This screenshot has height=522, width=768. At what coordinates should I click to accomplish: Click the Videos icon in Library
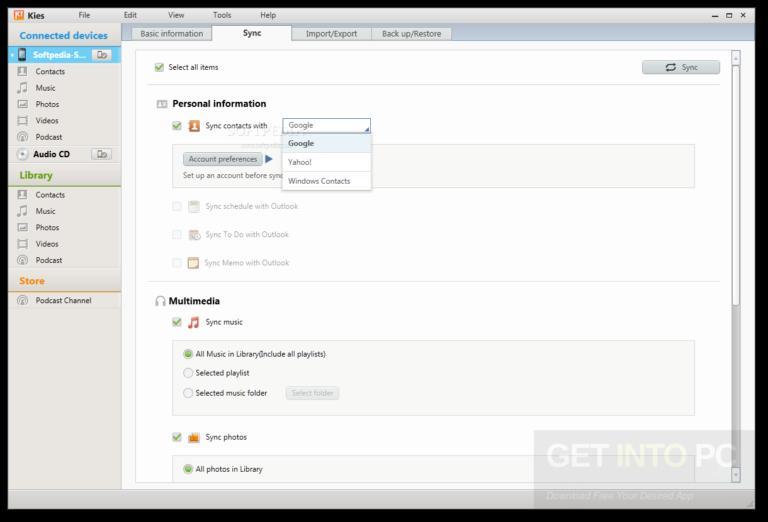[22, 244]
